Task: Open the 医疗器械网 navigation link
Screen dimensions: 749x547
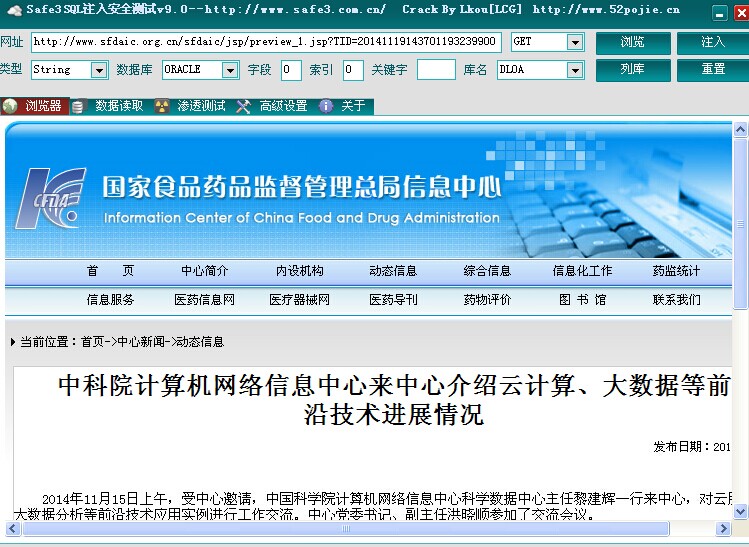Action: (x=300, y=300)
